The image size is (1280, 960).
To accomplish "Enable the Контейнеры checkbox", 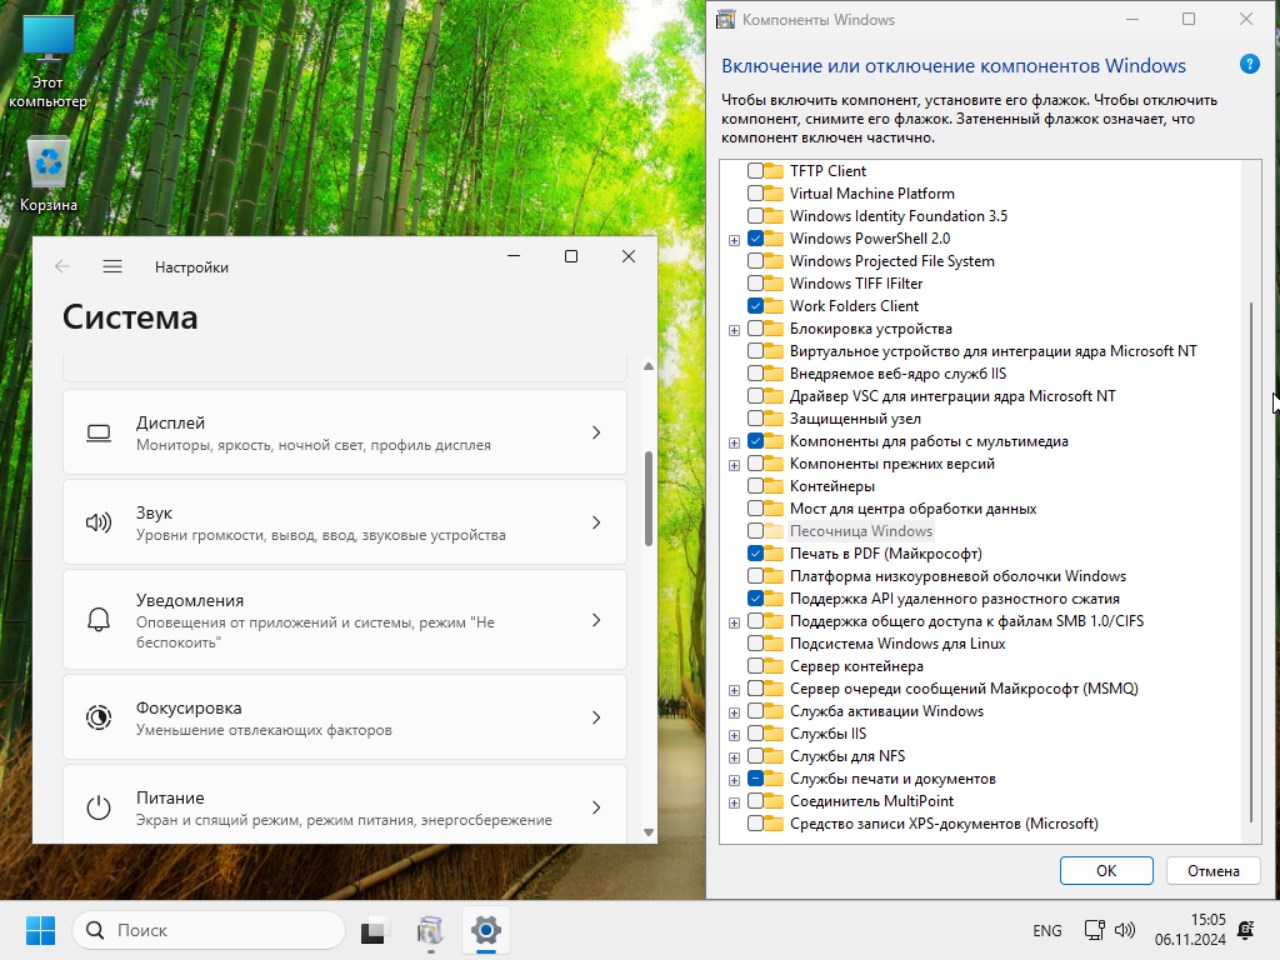I will [756, 486].
